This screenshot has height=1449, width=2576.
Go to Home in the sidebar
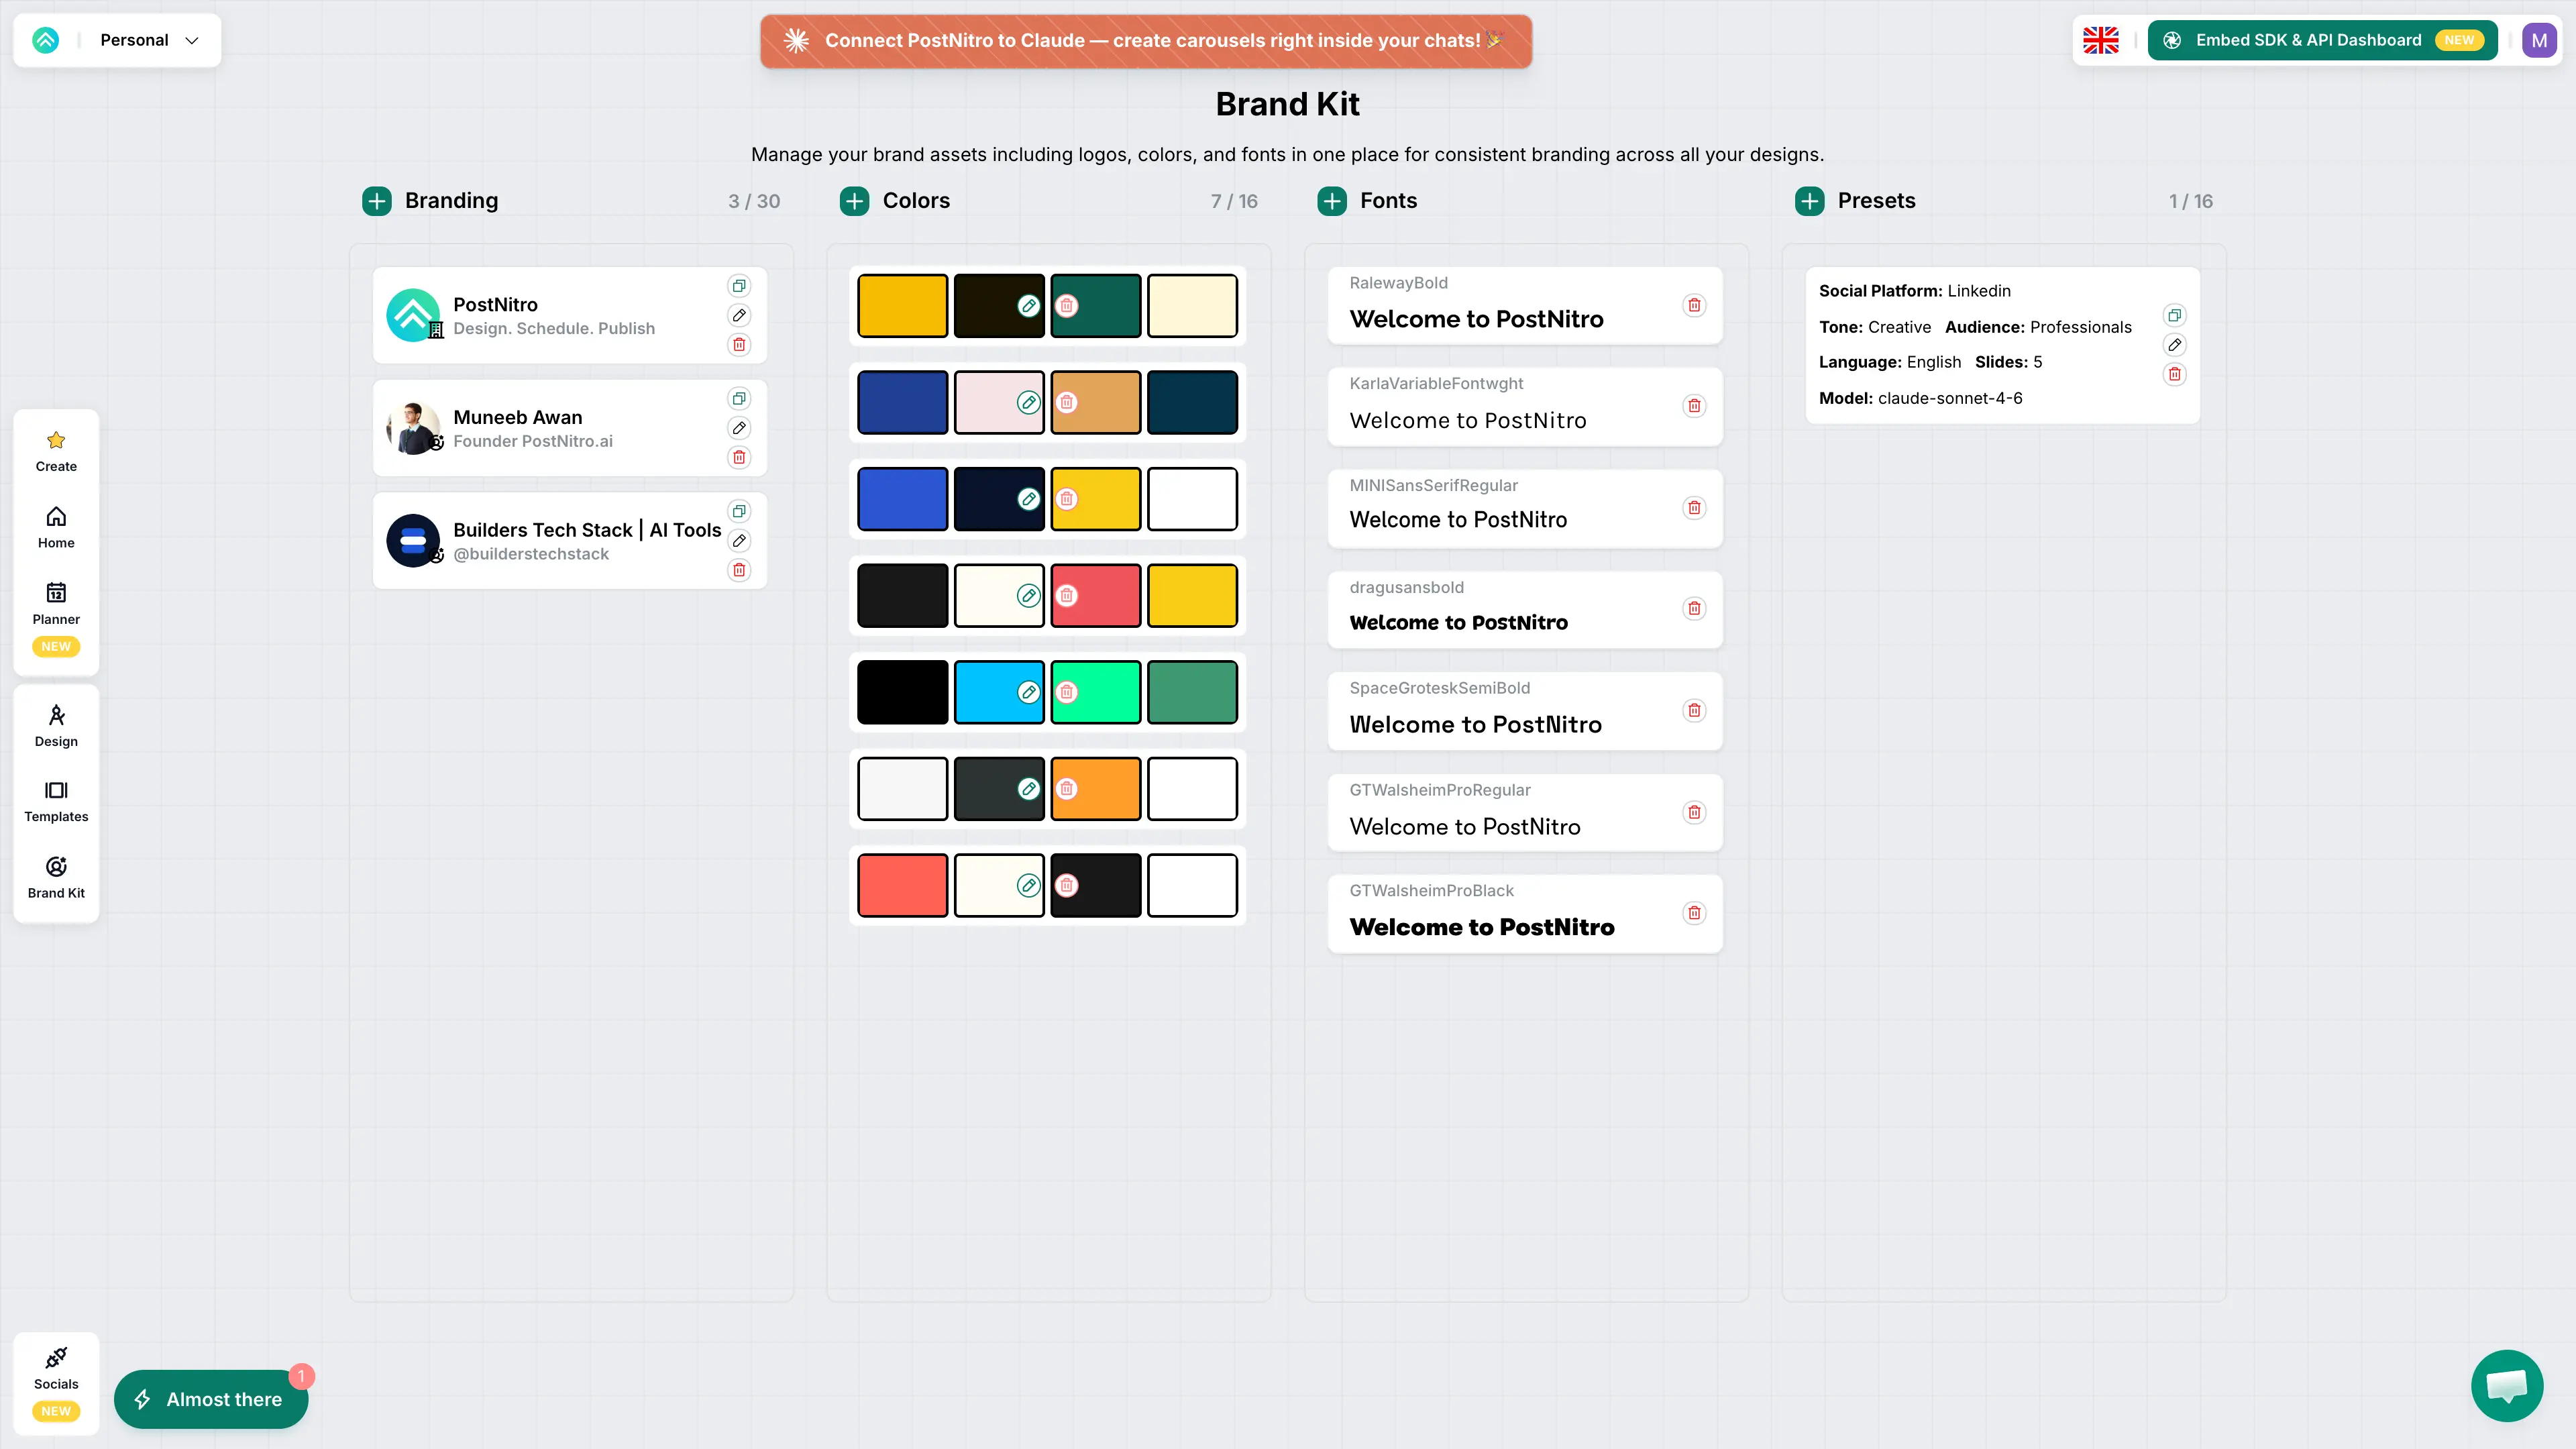click(56, 528)
